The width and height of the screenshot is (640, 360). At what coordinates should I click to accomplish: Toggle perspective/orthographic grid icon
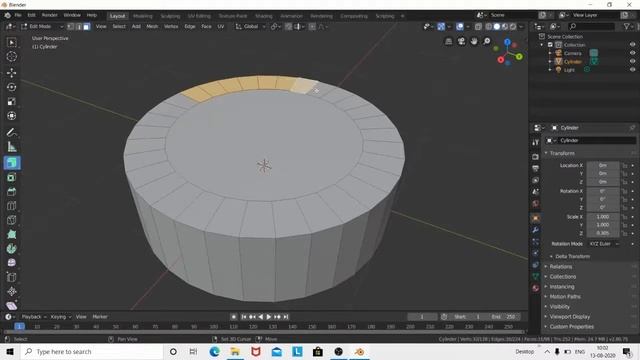[449, 41]
